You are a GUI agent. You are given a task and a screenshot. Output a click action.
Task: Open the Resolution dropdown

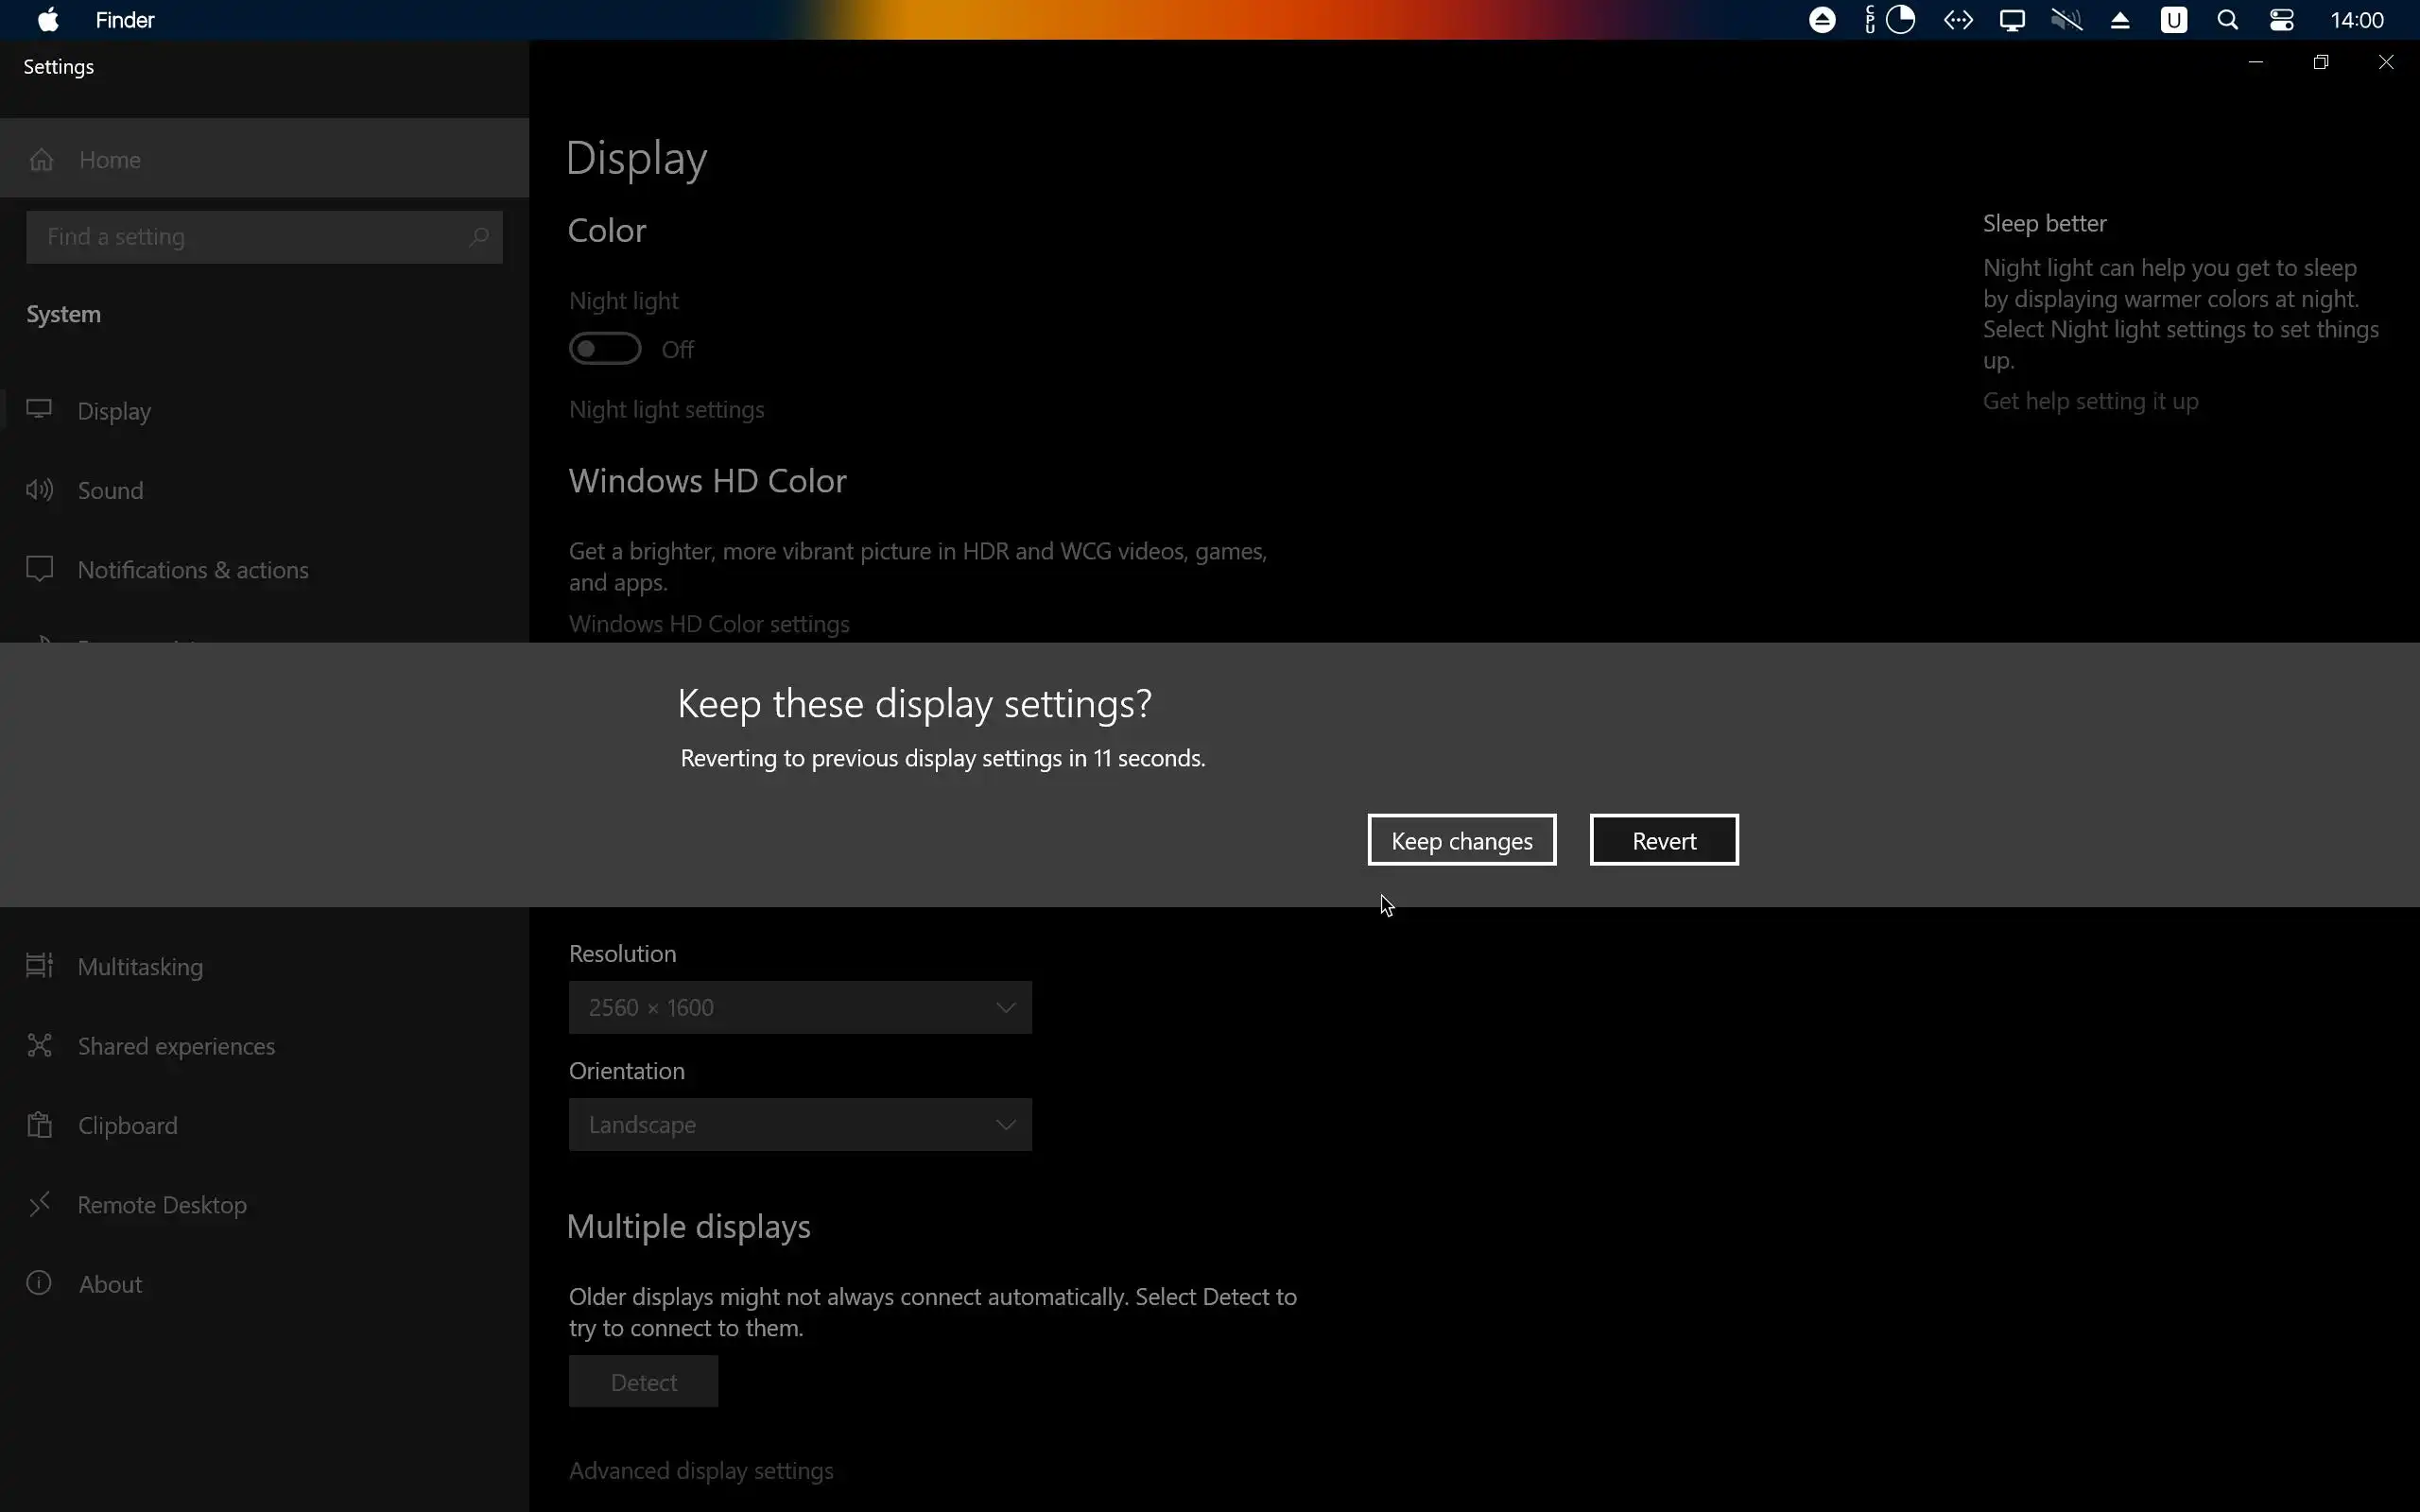click(799, 1007)
